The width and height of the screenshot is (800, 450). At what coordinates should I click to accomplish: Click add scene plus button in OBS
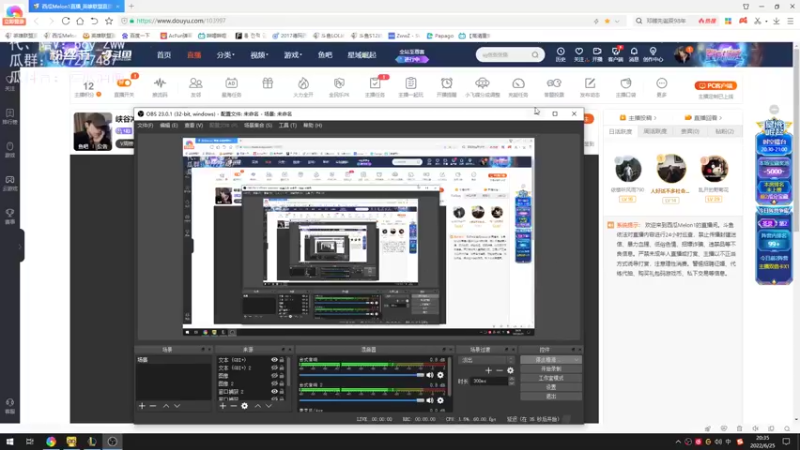coord(142,406)
